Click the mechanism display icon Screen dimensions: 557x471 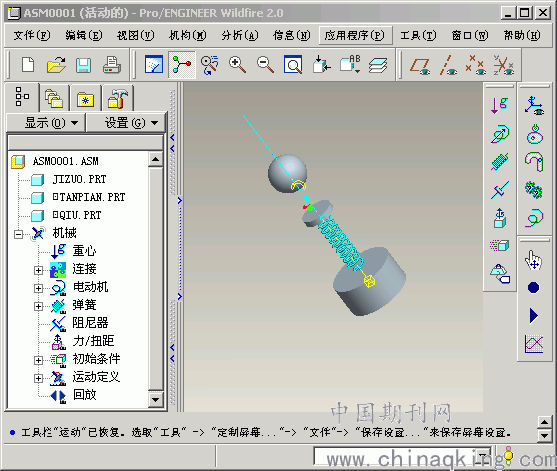click(x=534, y=106)
